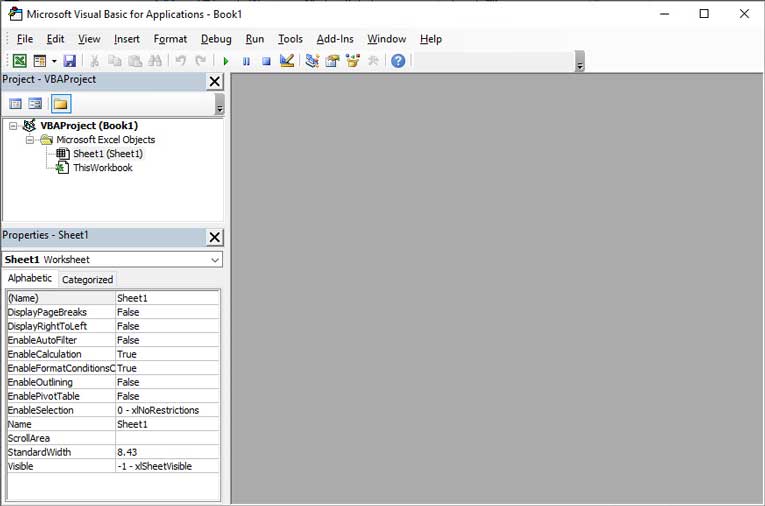This screenshot has height=506, width=765.
Task: Click the empty ScrollArea value field
Action: point(167,439)
